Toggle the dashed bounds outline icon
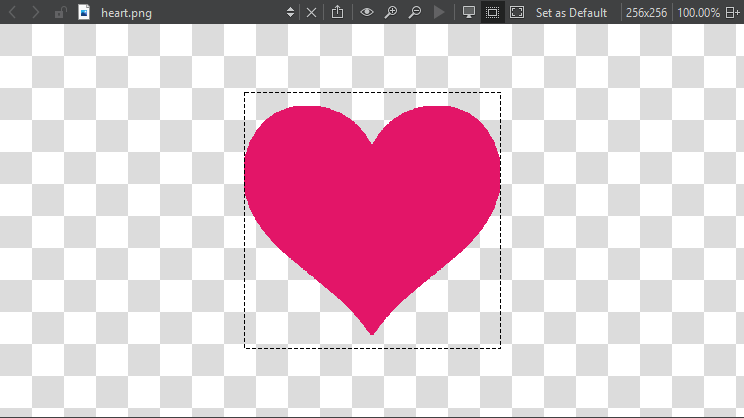Viewport: 744px width, 418px height. [492, 12]
